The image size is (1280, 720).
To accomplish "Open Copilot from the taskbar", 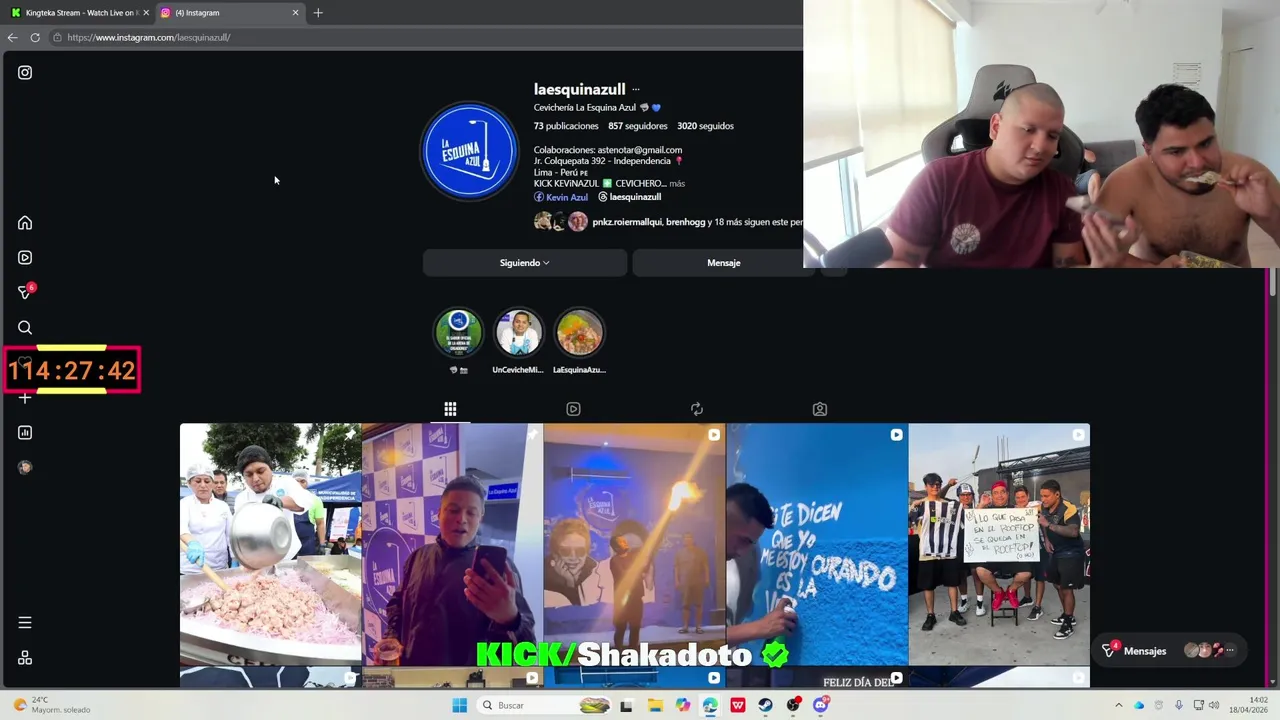I will tap(683, 705).
